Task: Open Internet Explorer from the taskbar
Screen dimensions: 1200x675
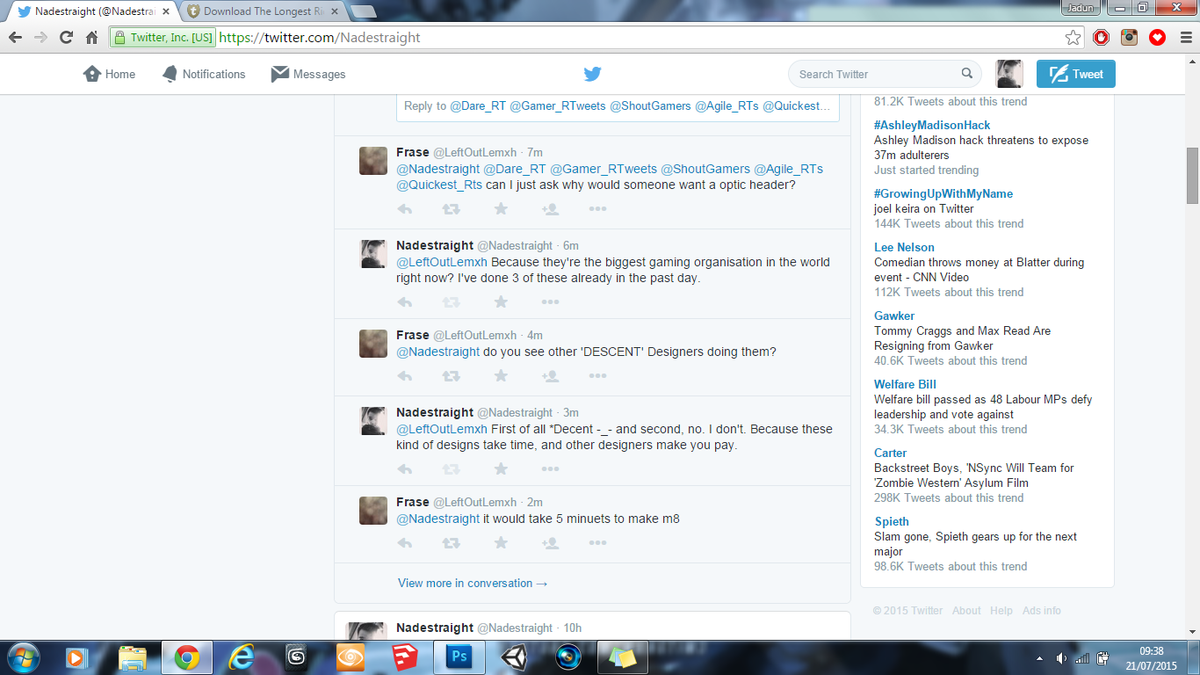Action: tap(241, 658)
